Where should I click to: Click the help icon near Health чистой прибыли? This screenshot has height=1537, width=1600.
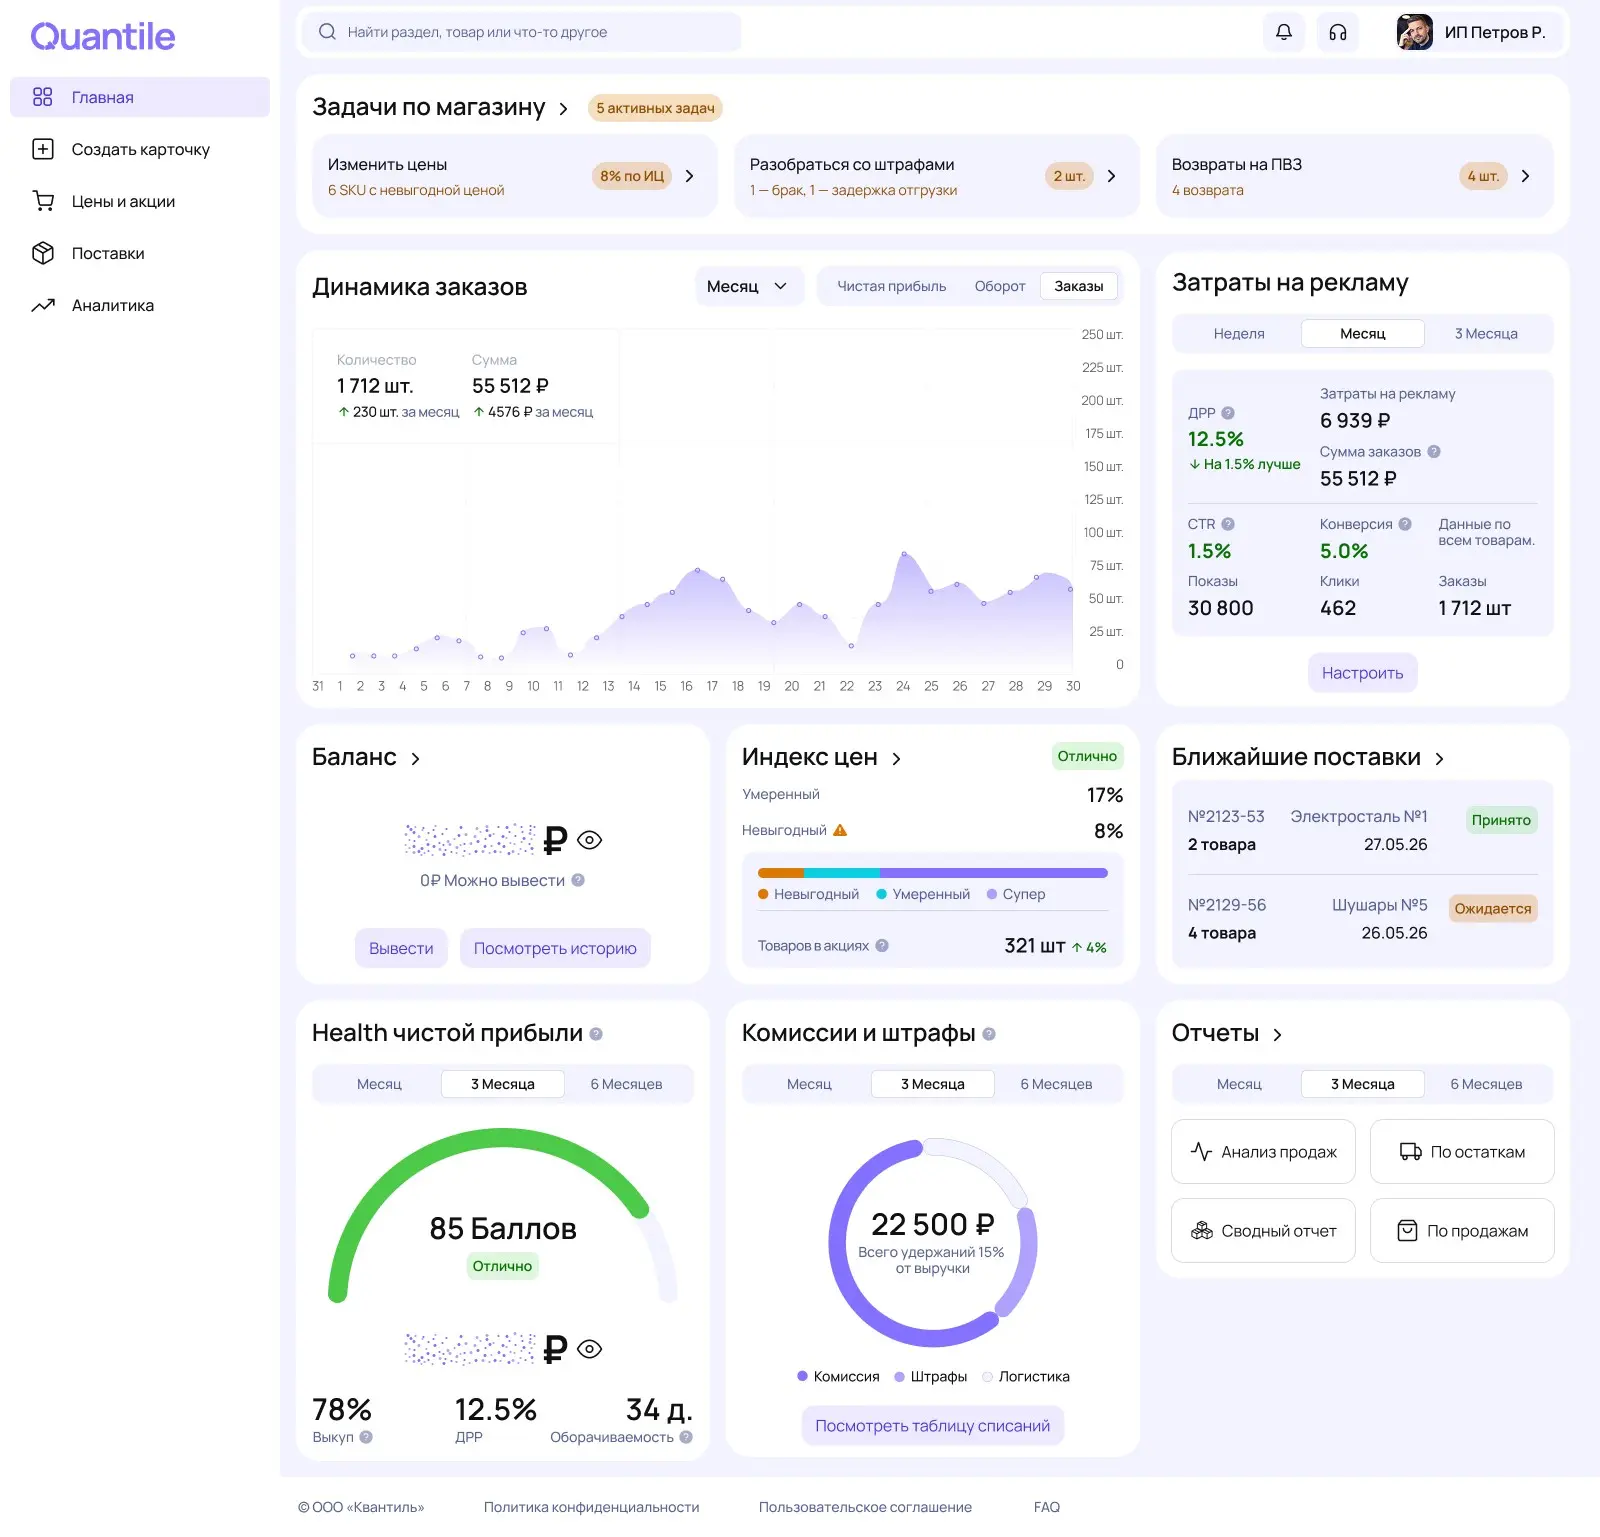(596, 1034)
